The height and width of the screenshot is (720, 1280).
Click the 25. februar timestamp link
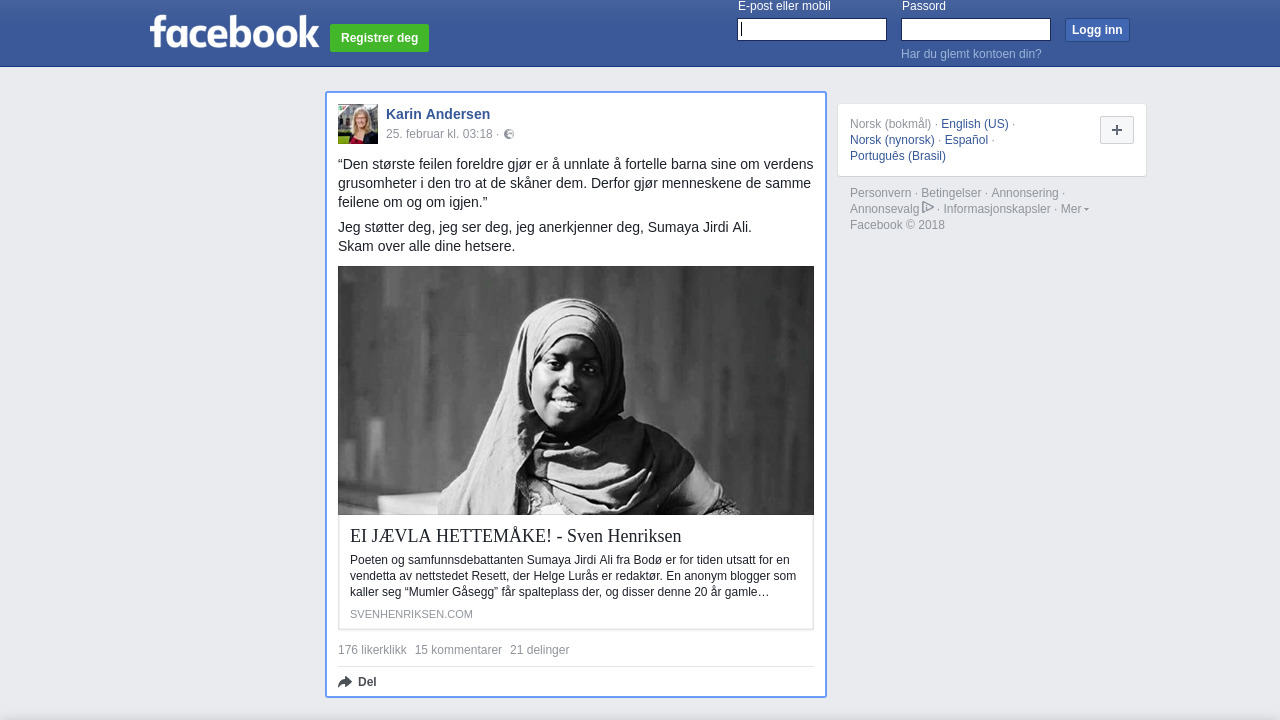pos(439,134)
